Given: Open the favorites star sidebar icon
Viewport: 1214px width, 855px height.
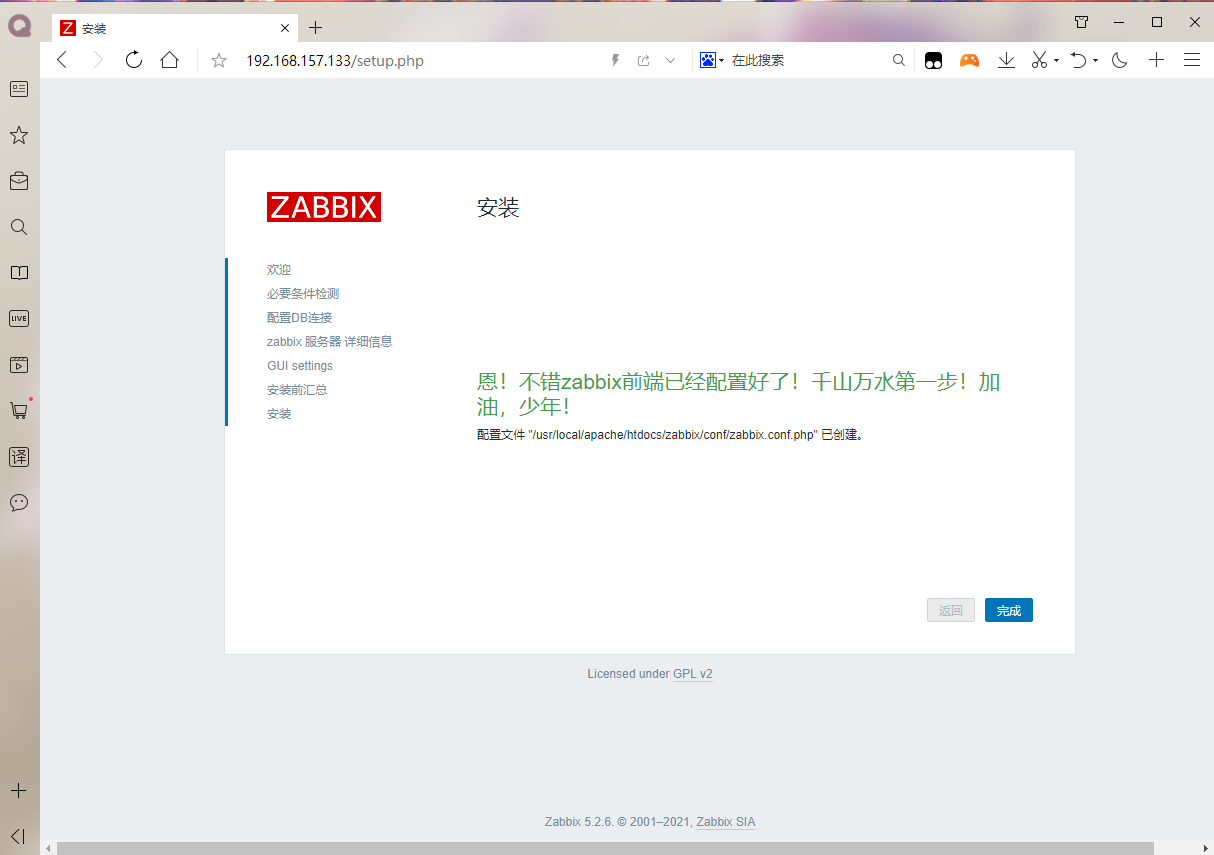Looking at the screenshot, I should 19,135.
